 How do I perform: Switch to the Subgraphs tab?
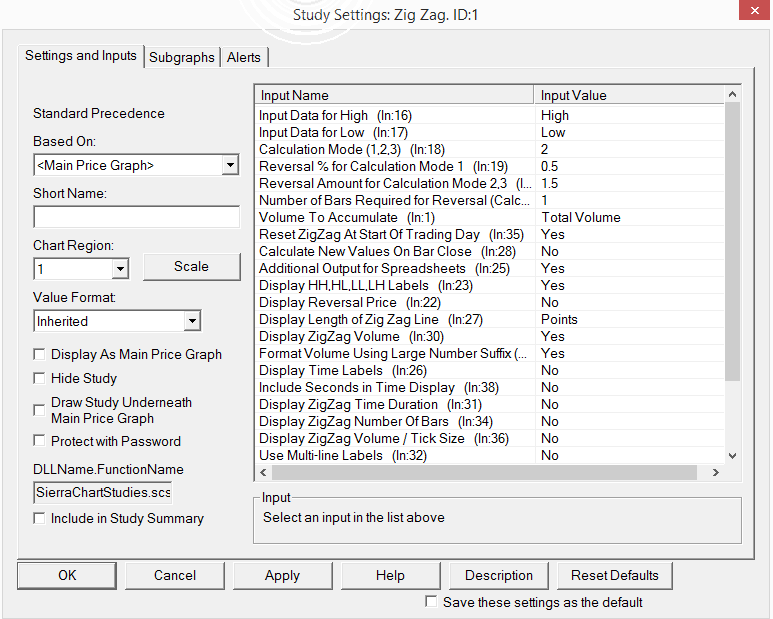click(x=181, y=57)
